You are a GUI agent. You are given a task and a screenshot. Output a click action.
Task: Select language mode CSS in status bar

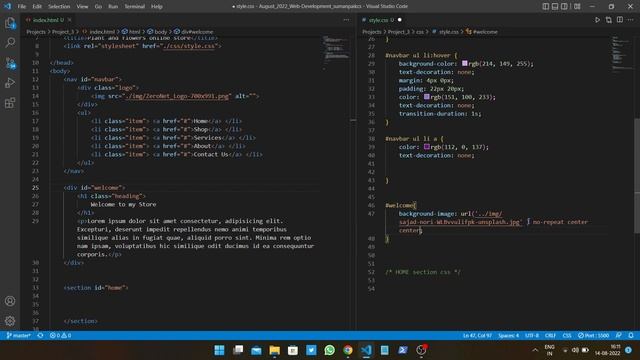click(x=567, y=336)
